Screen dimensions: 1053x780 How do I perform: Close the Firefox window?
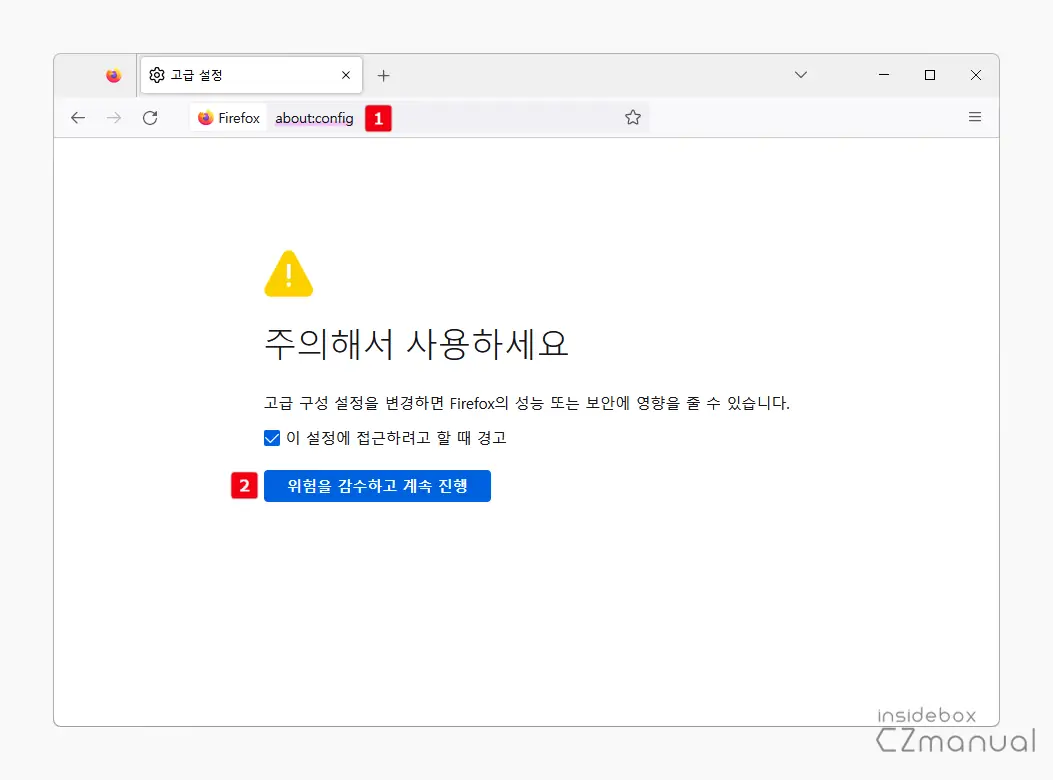point(975,74)
